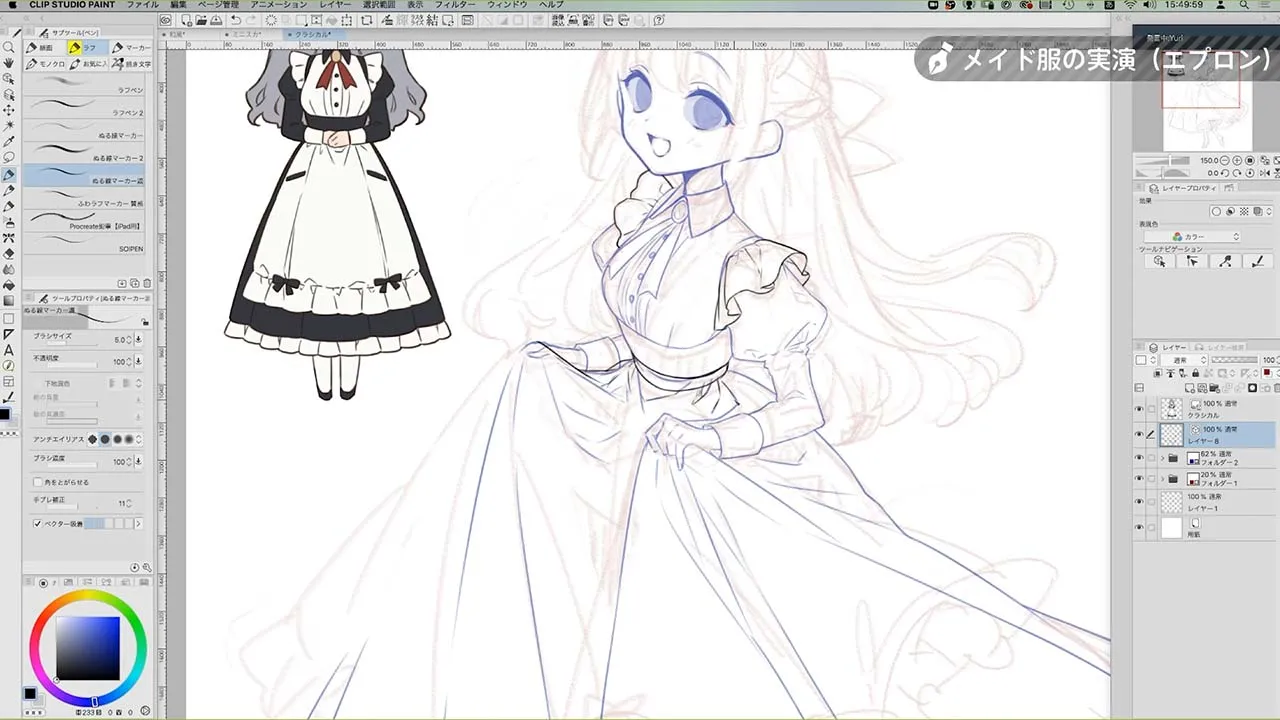Delete sub tool with the trash icon
Image resolution: width=1280 pixels, height=720 pixels.
click(147, 284)
